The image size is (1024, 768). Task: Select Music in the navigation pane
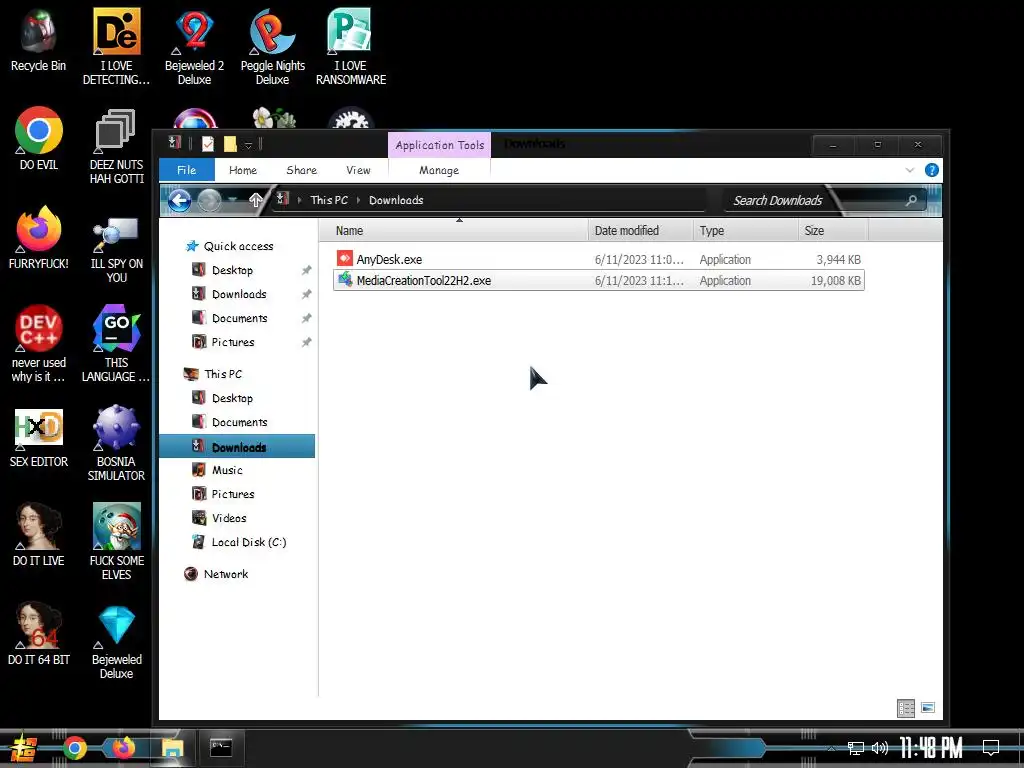click(227, 470)
